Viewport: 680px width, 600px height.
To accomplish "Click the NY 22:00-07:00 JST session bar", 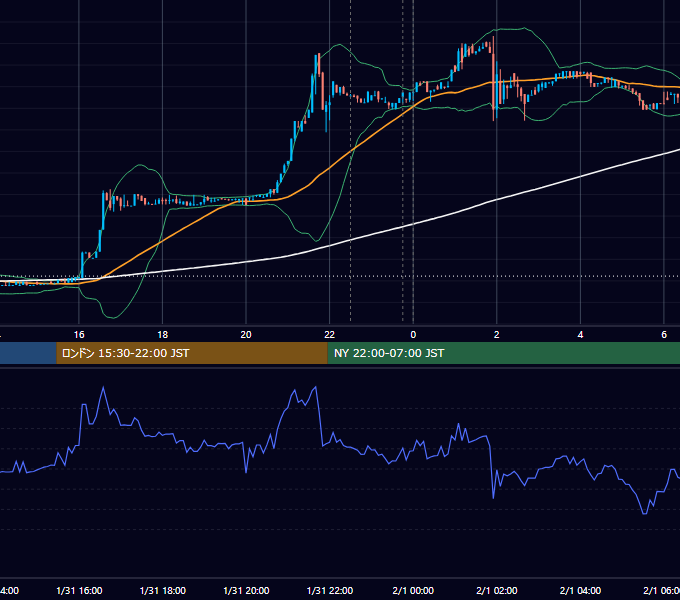I will 503,353.
